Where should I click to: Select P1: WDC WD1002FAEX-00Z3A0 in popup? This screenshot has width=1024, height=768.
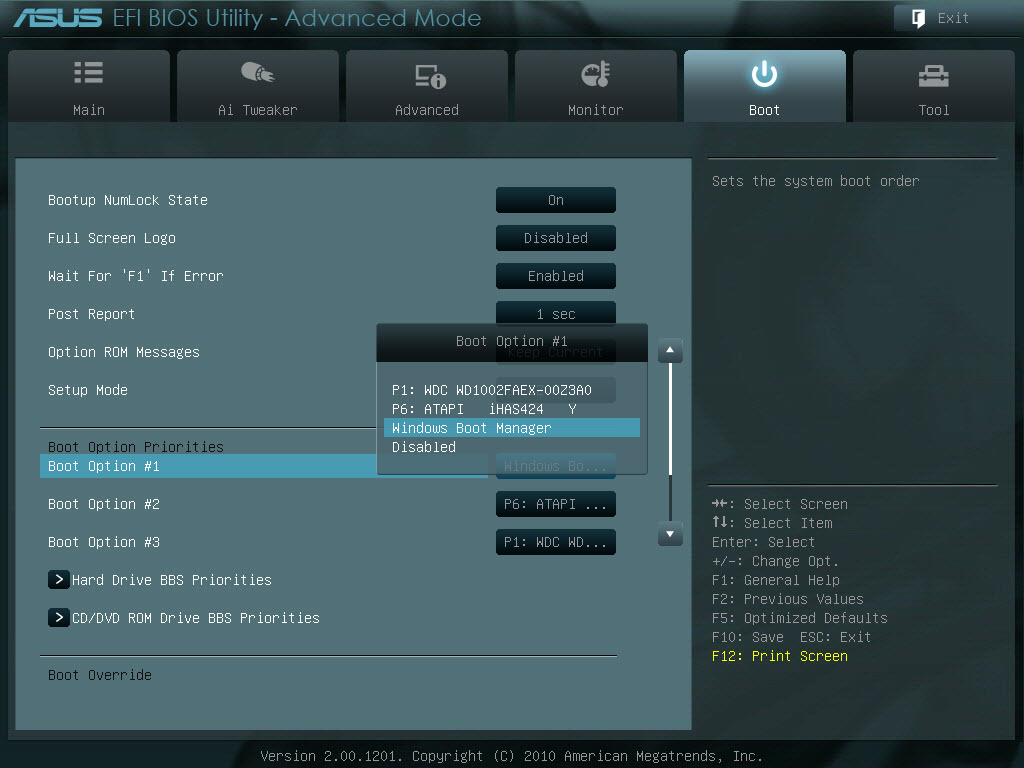(512, 390)
